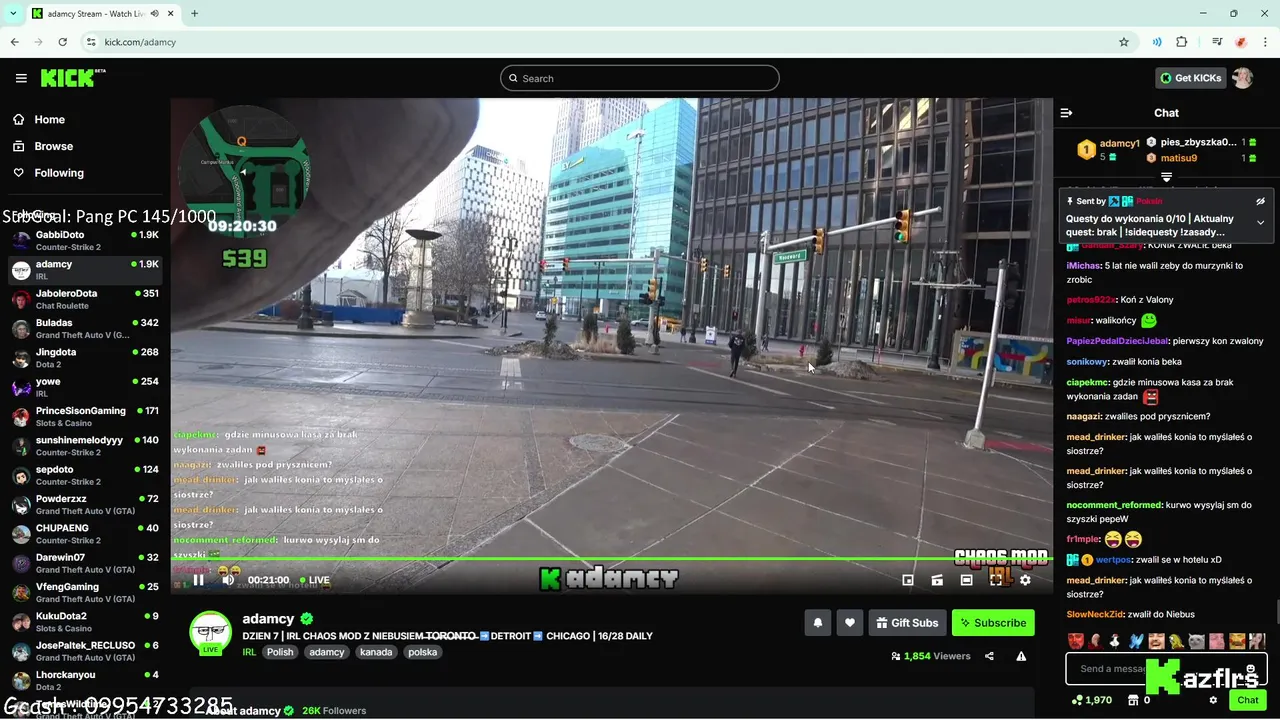Expand the gift leaderboard arrow
This screenshot has width=1280, height=720.
(1166, 177)
